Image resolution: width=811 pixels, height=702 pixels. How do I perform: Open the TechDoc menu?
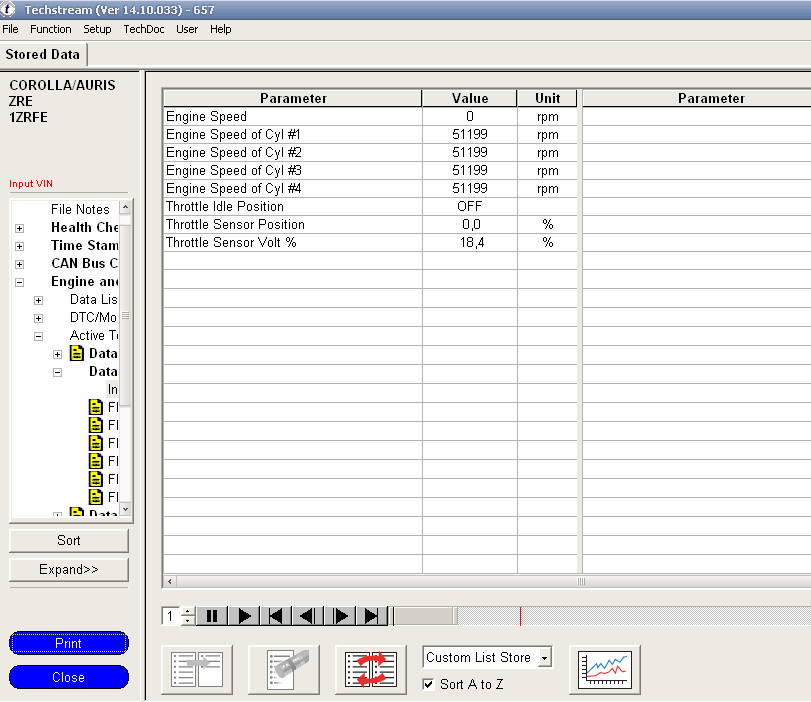[x=143, y=29]
